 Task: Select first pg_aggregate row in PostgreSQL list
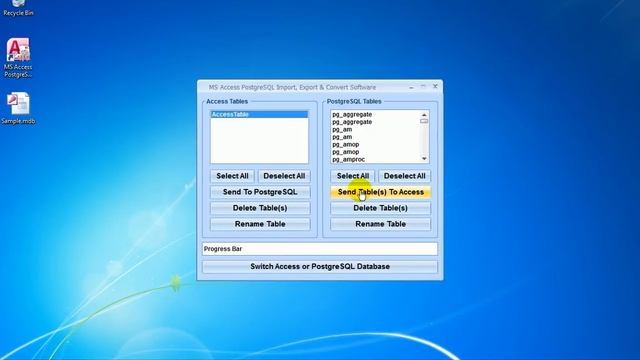tap(376, 115)
